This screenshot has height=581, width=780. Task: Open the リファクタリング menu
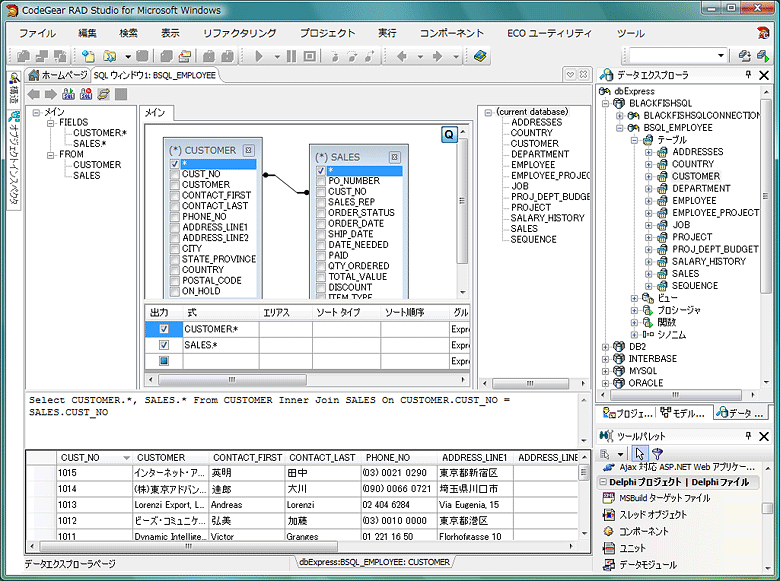point(239,33)
